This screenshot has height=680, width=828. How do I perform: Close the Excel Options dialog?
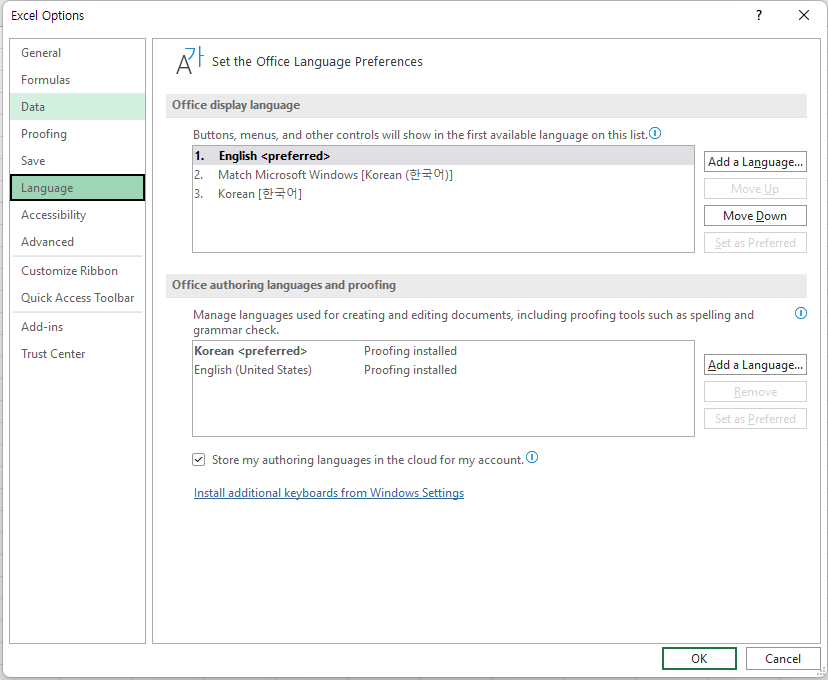(x=804, y=15)
